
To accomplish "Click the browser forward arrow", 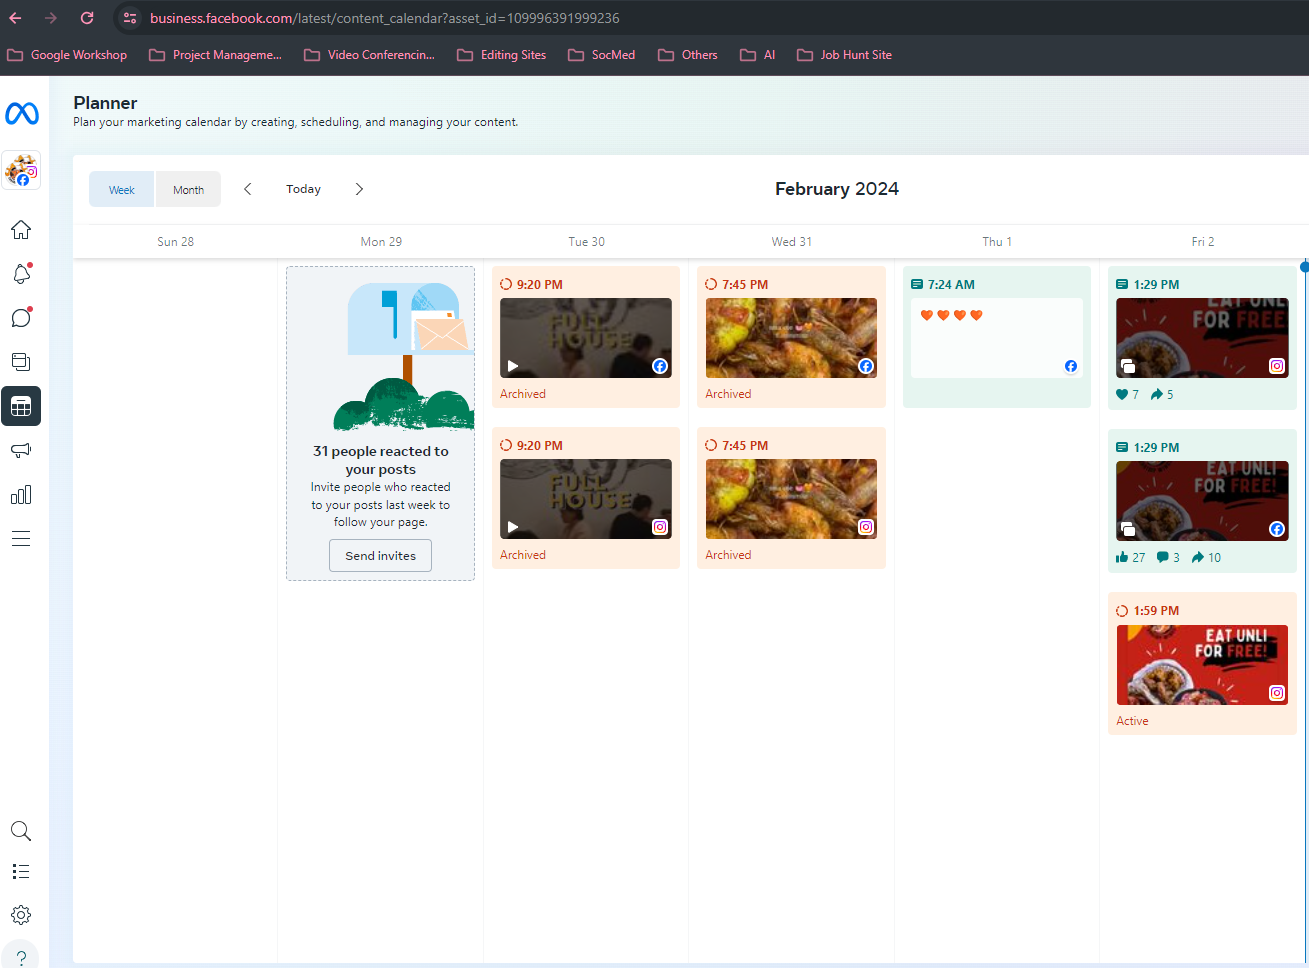I will point(51,18).
